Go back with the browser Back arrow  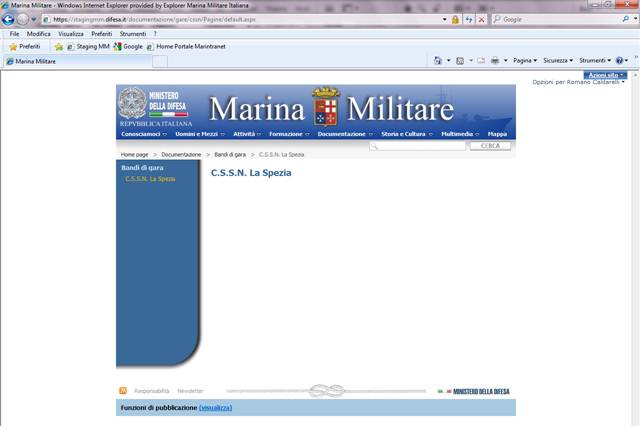[x=8, y=19]
